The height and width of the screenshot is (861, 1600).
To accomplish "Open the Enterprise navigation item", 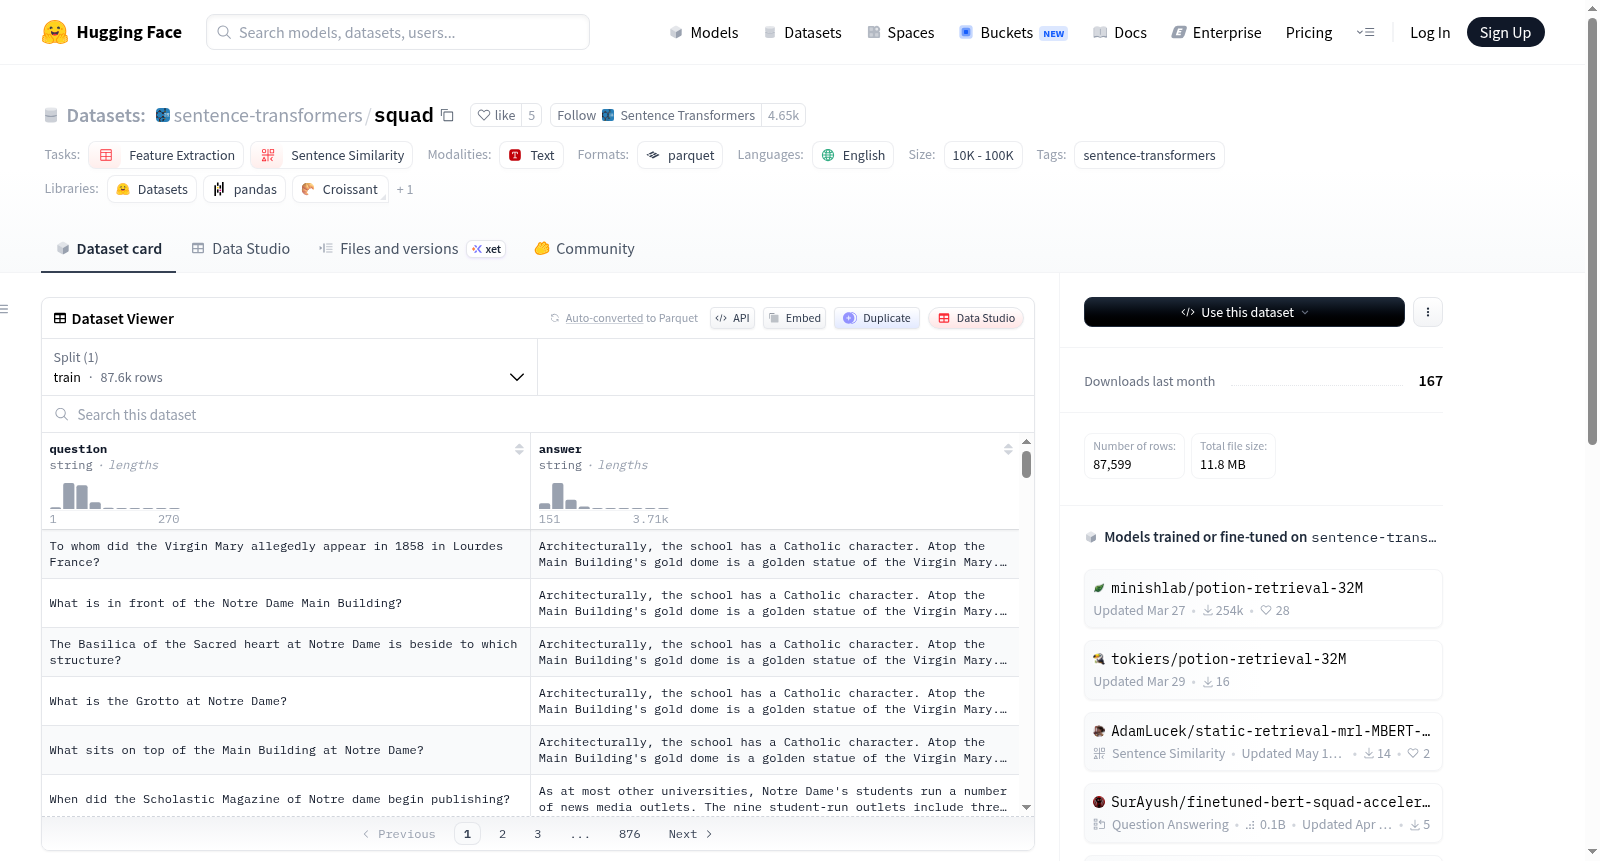I will coord(1216,32).
